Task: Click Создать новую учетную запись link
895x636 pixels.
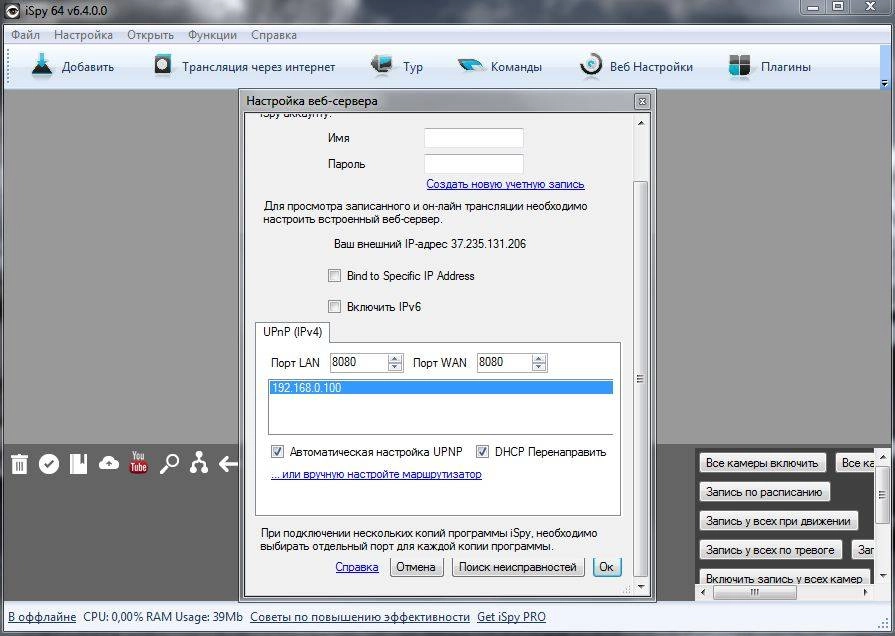Action: point(505,184)
